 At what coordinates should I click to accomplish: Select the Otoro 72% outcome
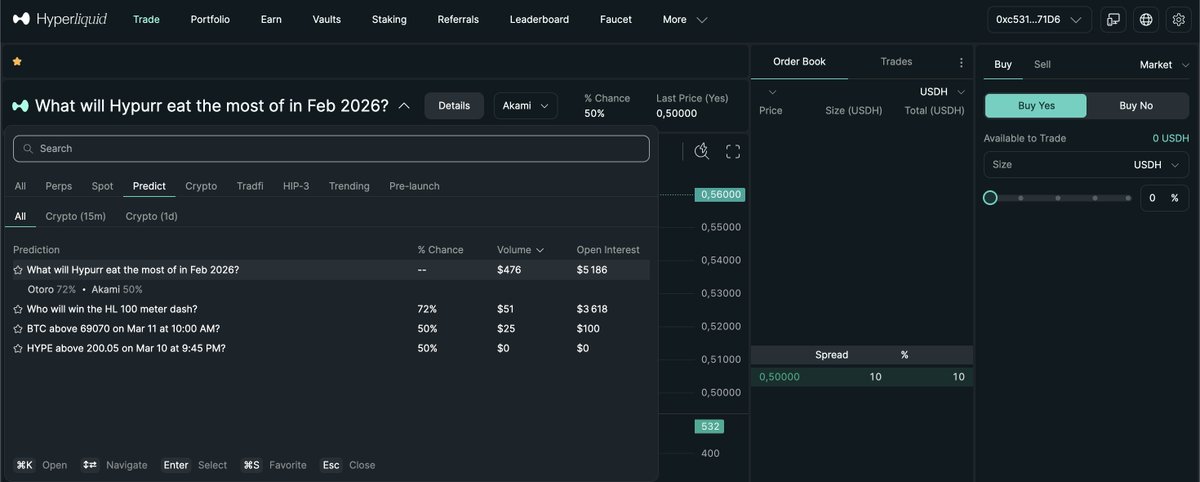click(x=51, y=289)
